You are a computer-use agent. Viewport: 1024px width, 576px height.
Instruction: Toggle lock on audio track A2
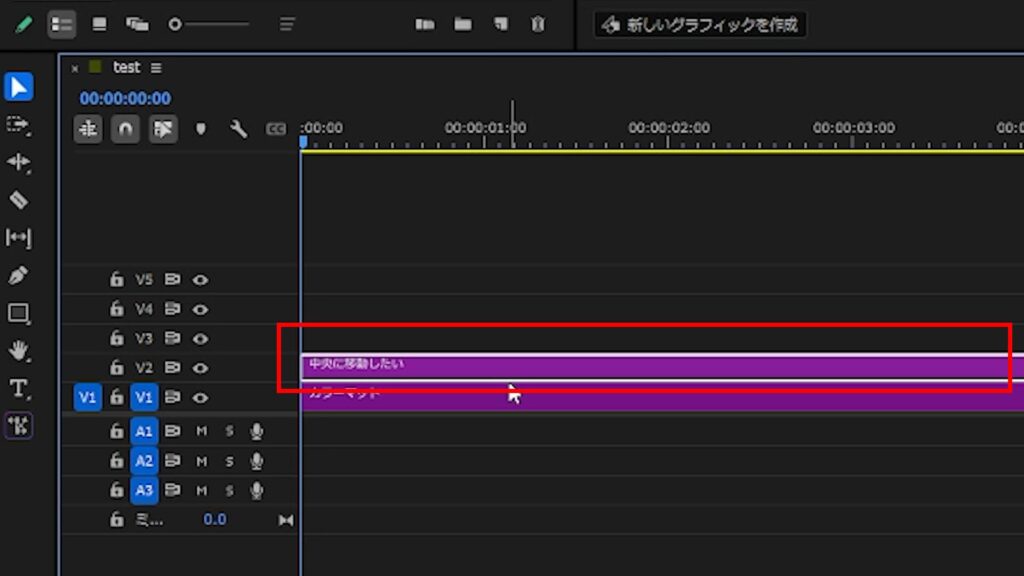116,461
